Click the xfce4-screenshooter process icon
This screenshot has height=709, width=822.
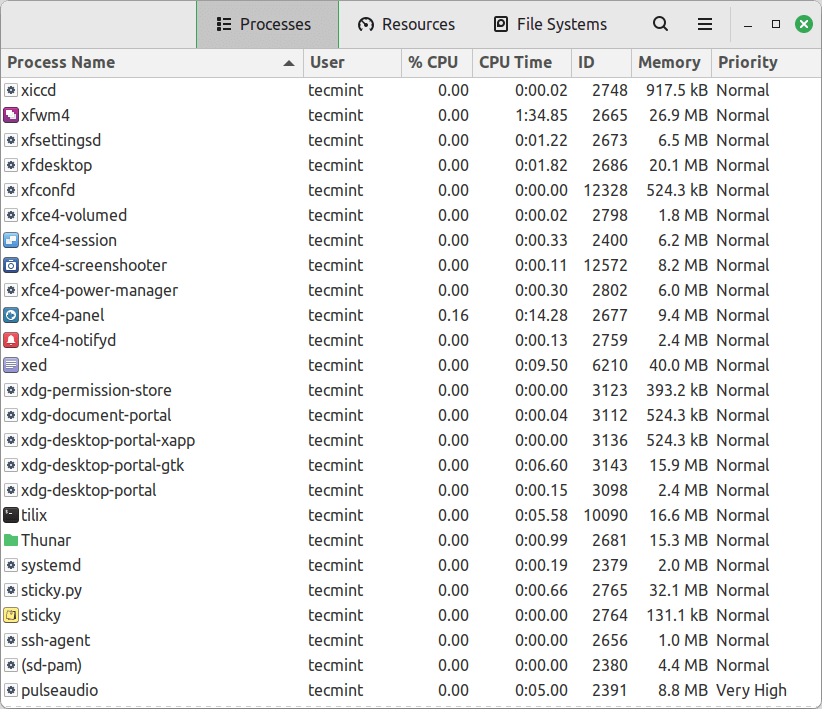coord(11,265)
